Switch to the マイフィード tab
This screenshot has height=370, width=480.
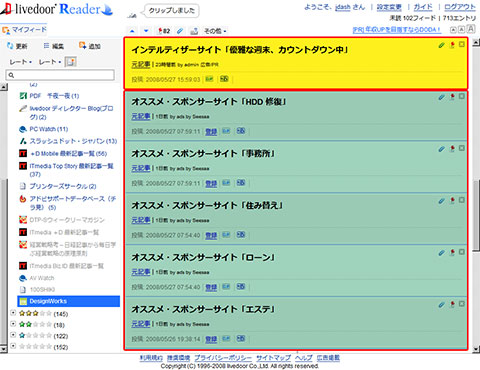[24, 30]
